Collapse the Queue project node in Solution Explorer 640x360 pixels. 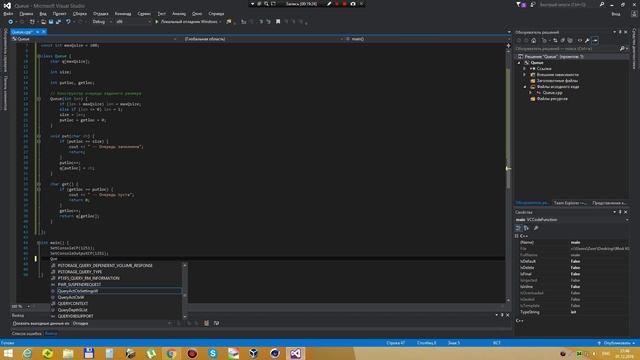pyautogui.click(x=519, y=63)
